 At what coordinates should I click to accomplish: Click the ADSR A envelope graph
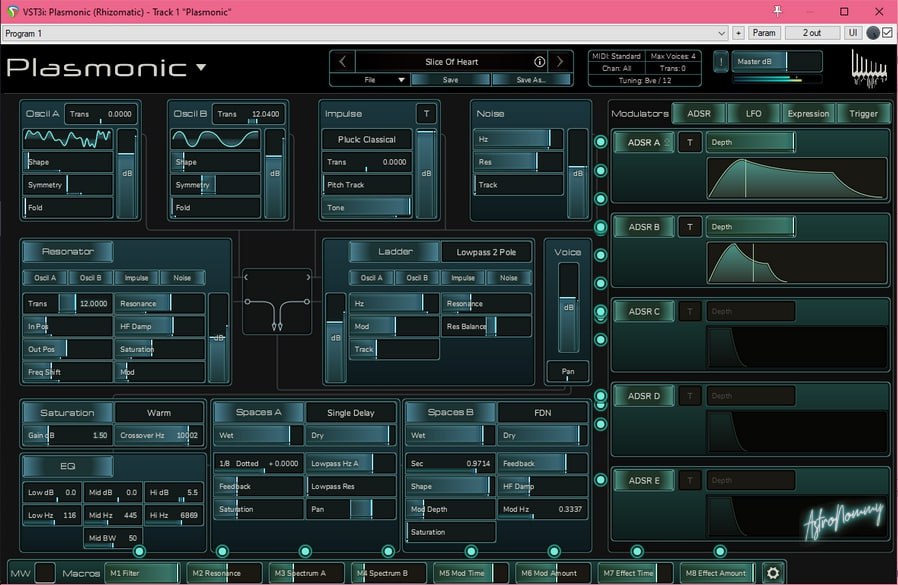point(797,178)
